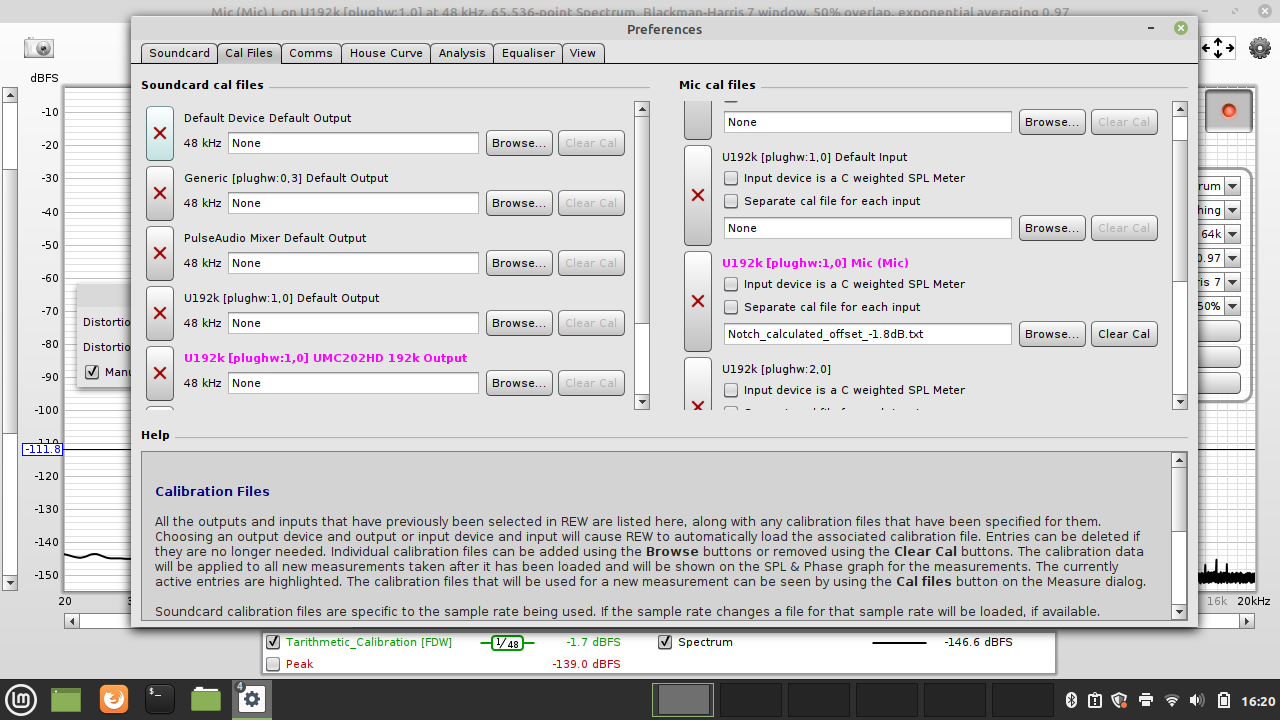The width and height of the screenshot is (1280, 720).
Task: Untick the Tarithmetic_Calibration trace checkbox
Action: coord(273,642)
